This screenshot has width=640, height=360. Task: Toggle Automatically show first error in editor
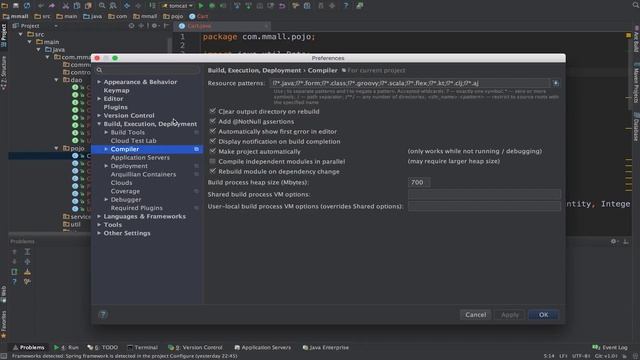[212, 131]
